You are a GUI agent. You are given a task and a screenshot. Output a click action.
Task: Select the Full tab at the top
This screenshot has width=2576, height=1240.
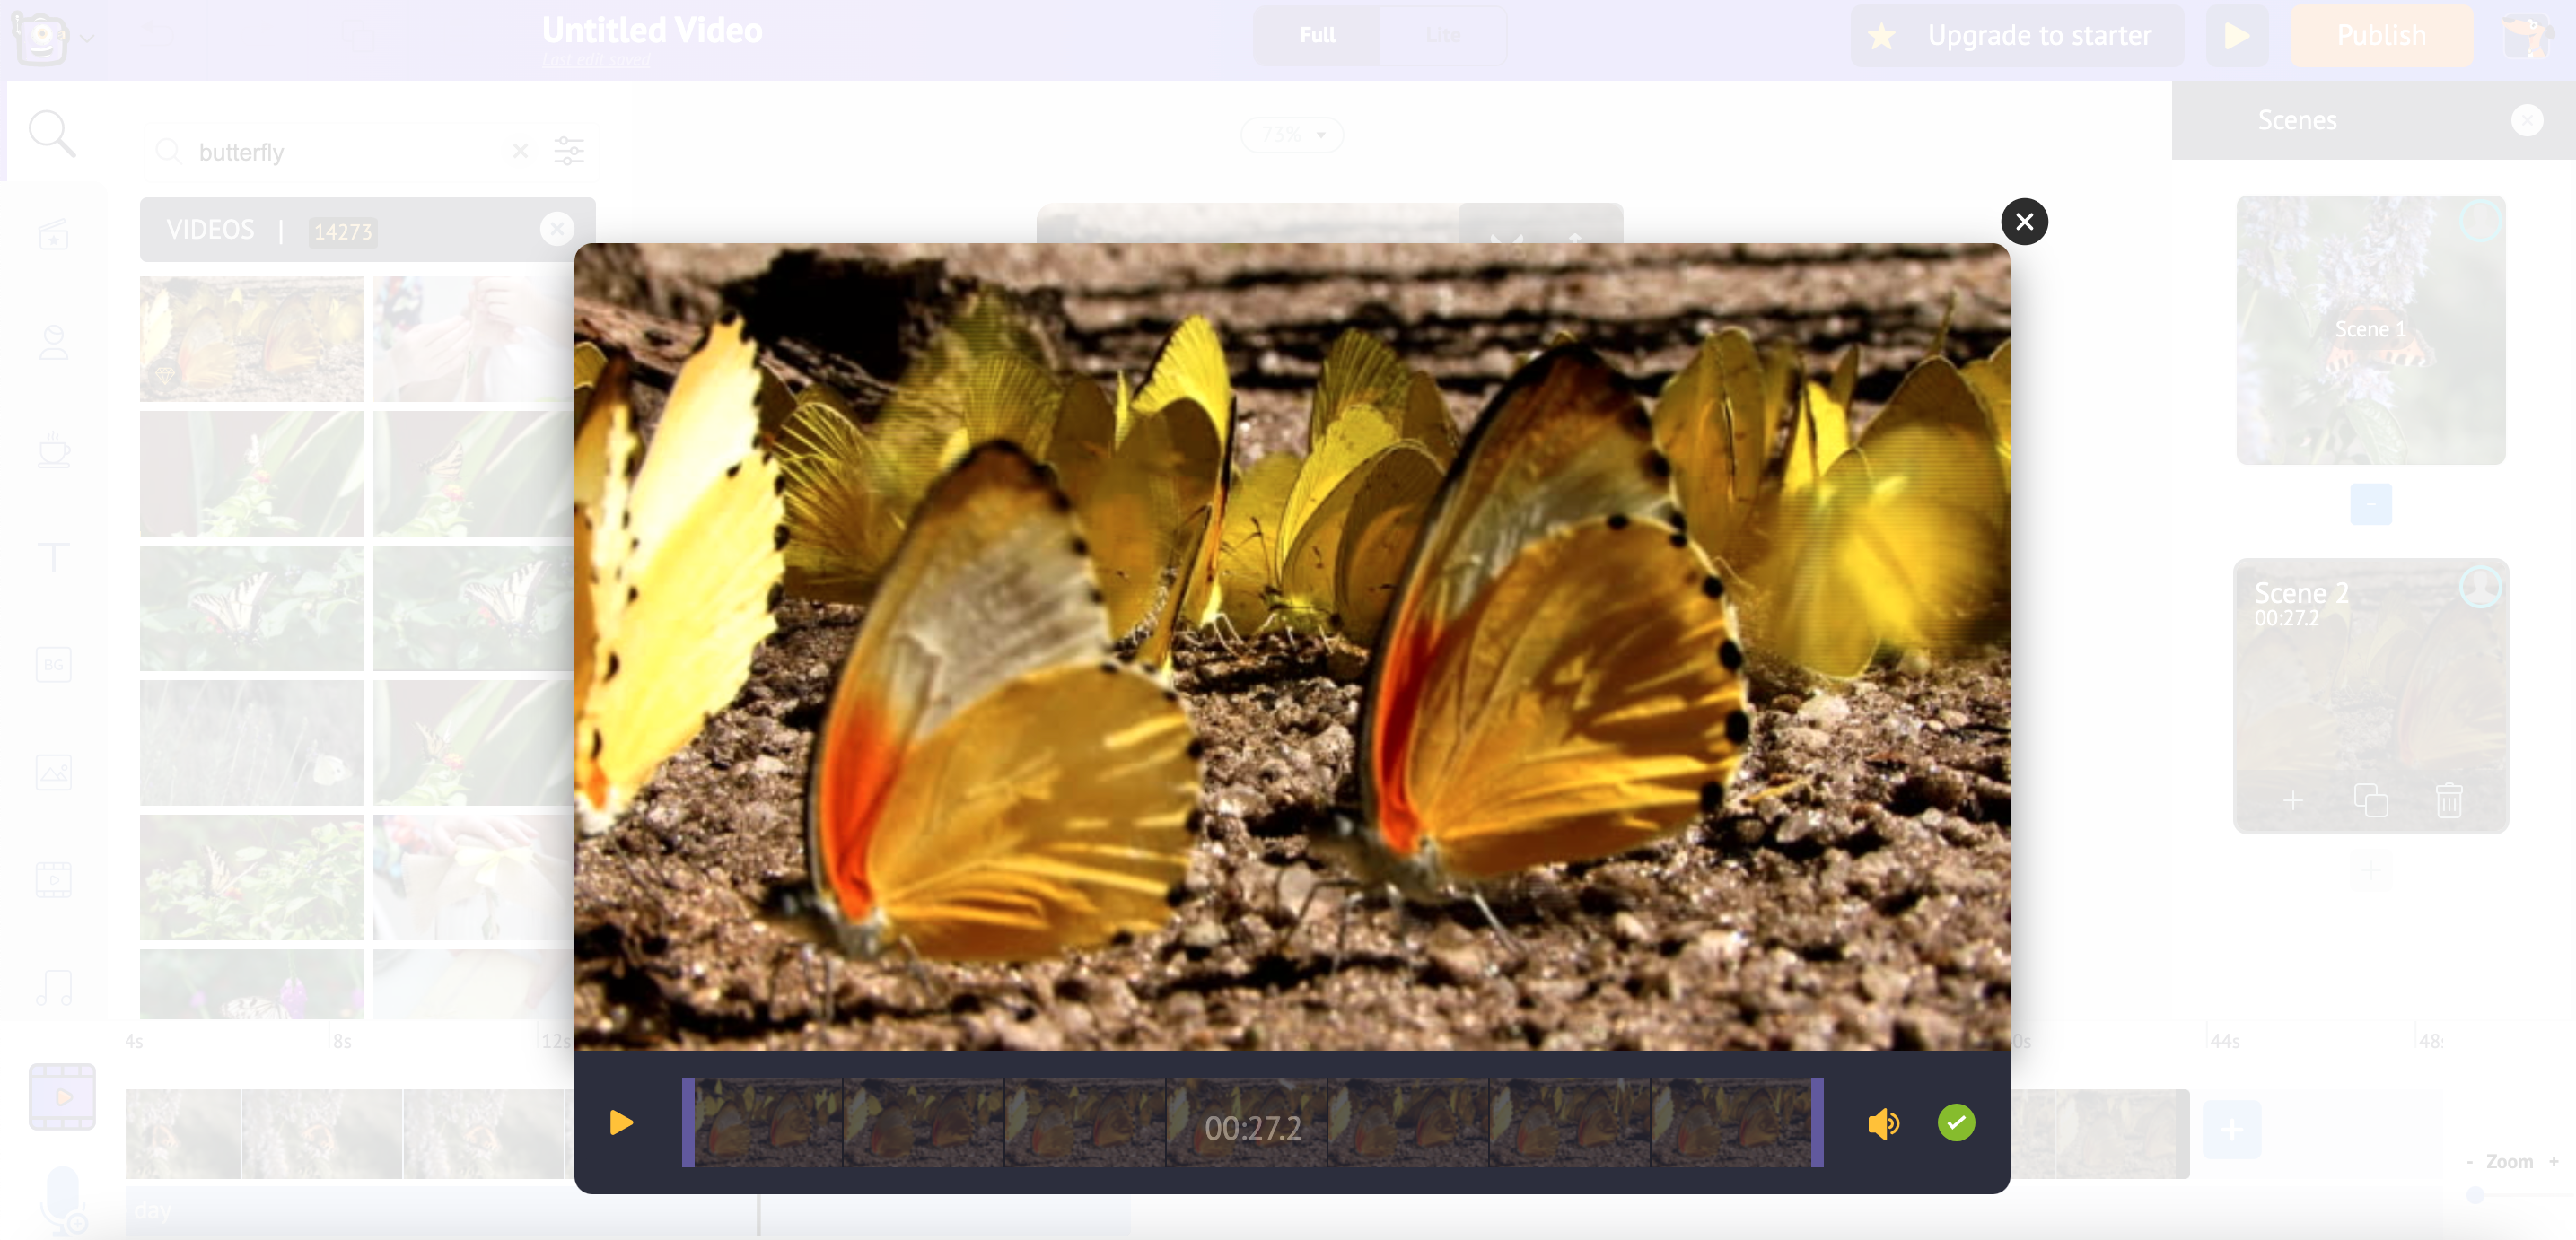pos(1316,35)
